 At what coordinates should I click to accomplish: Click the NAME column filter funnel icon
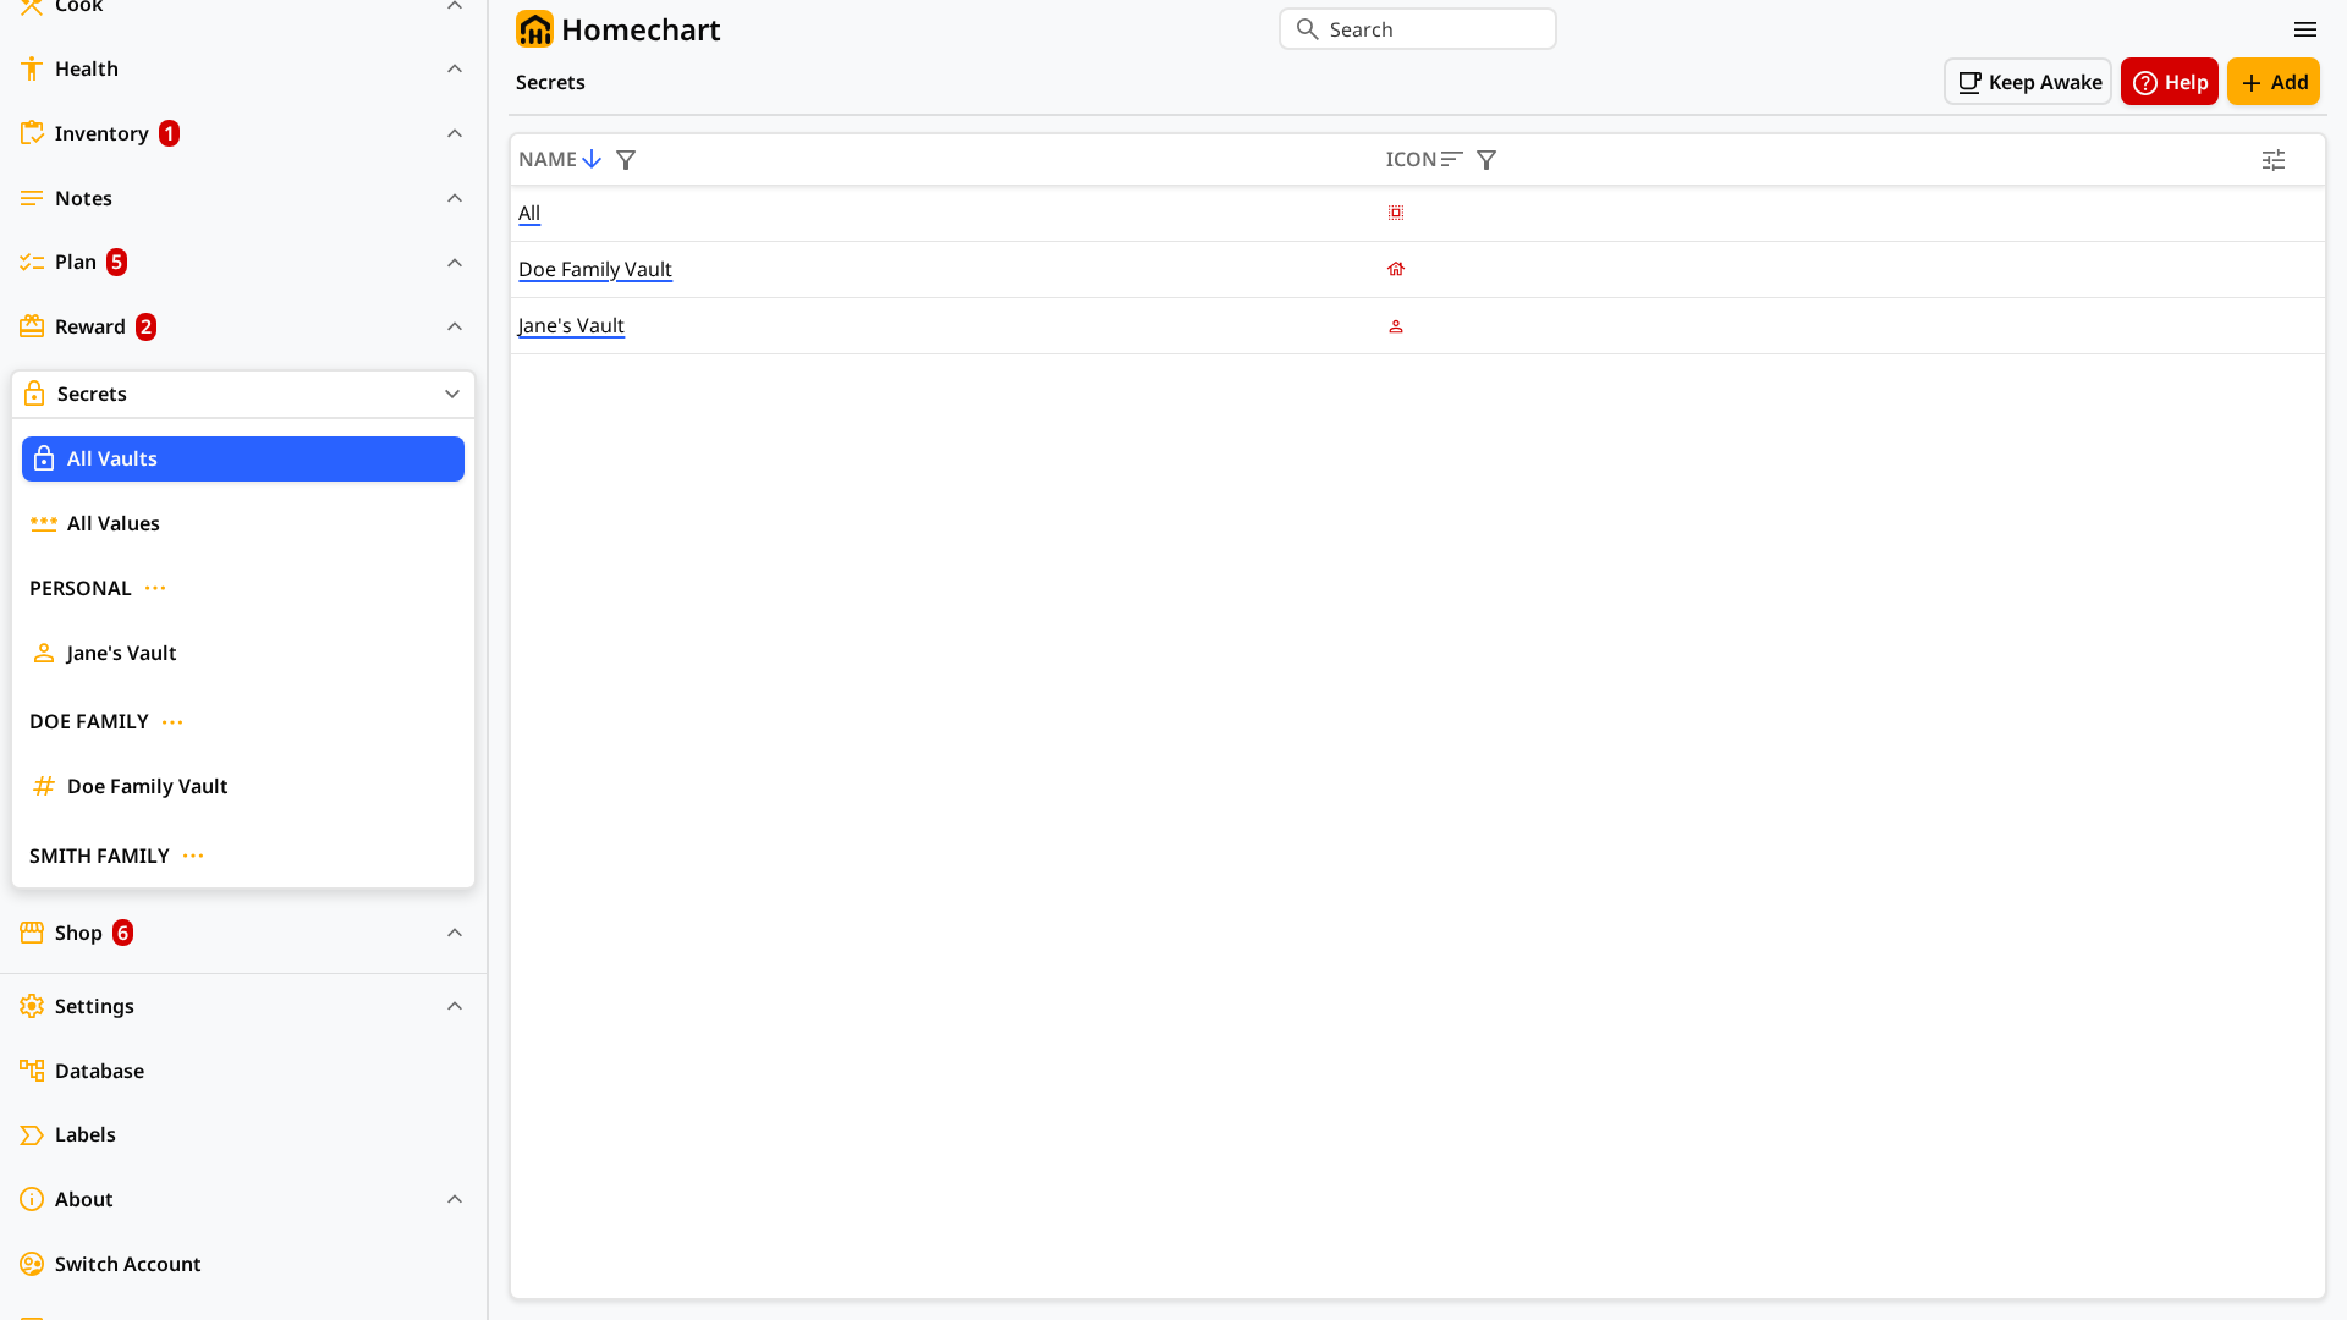pos(626,160)
